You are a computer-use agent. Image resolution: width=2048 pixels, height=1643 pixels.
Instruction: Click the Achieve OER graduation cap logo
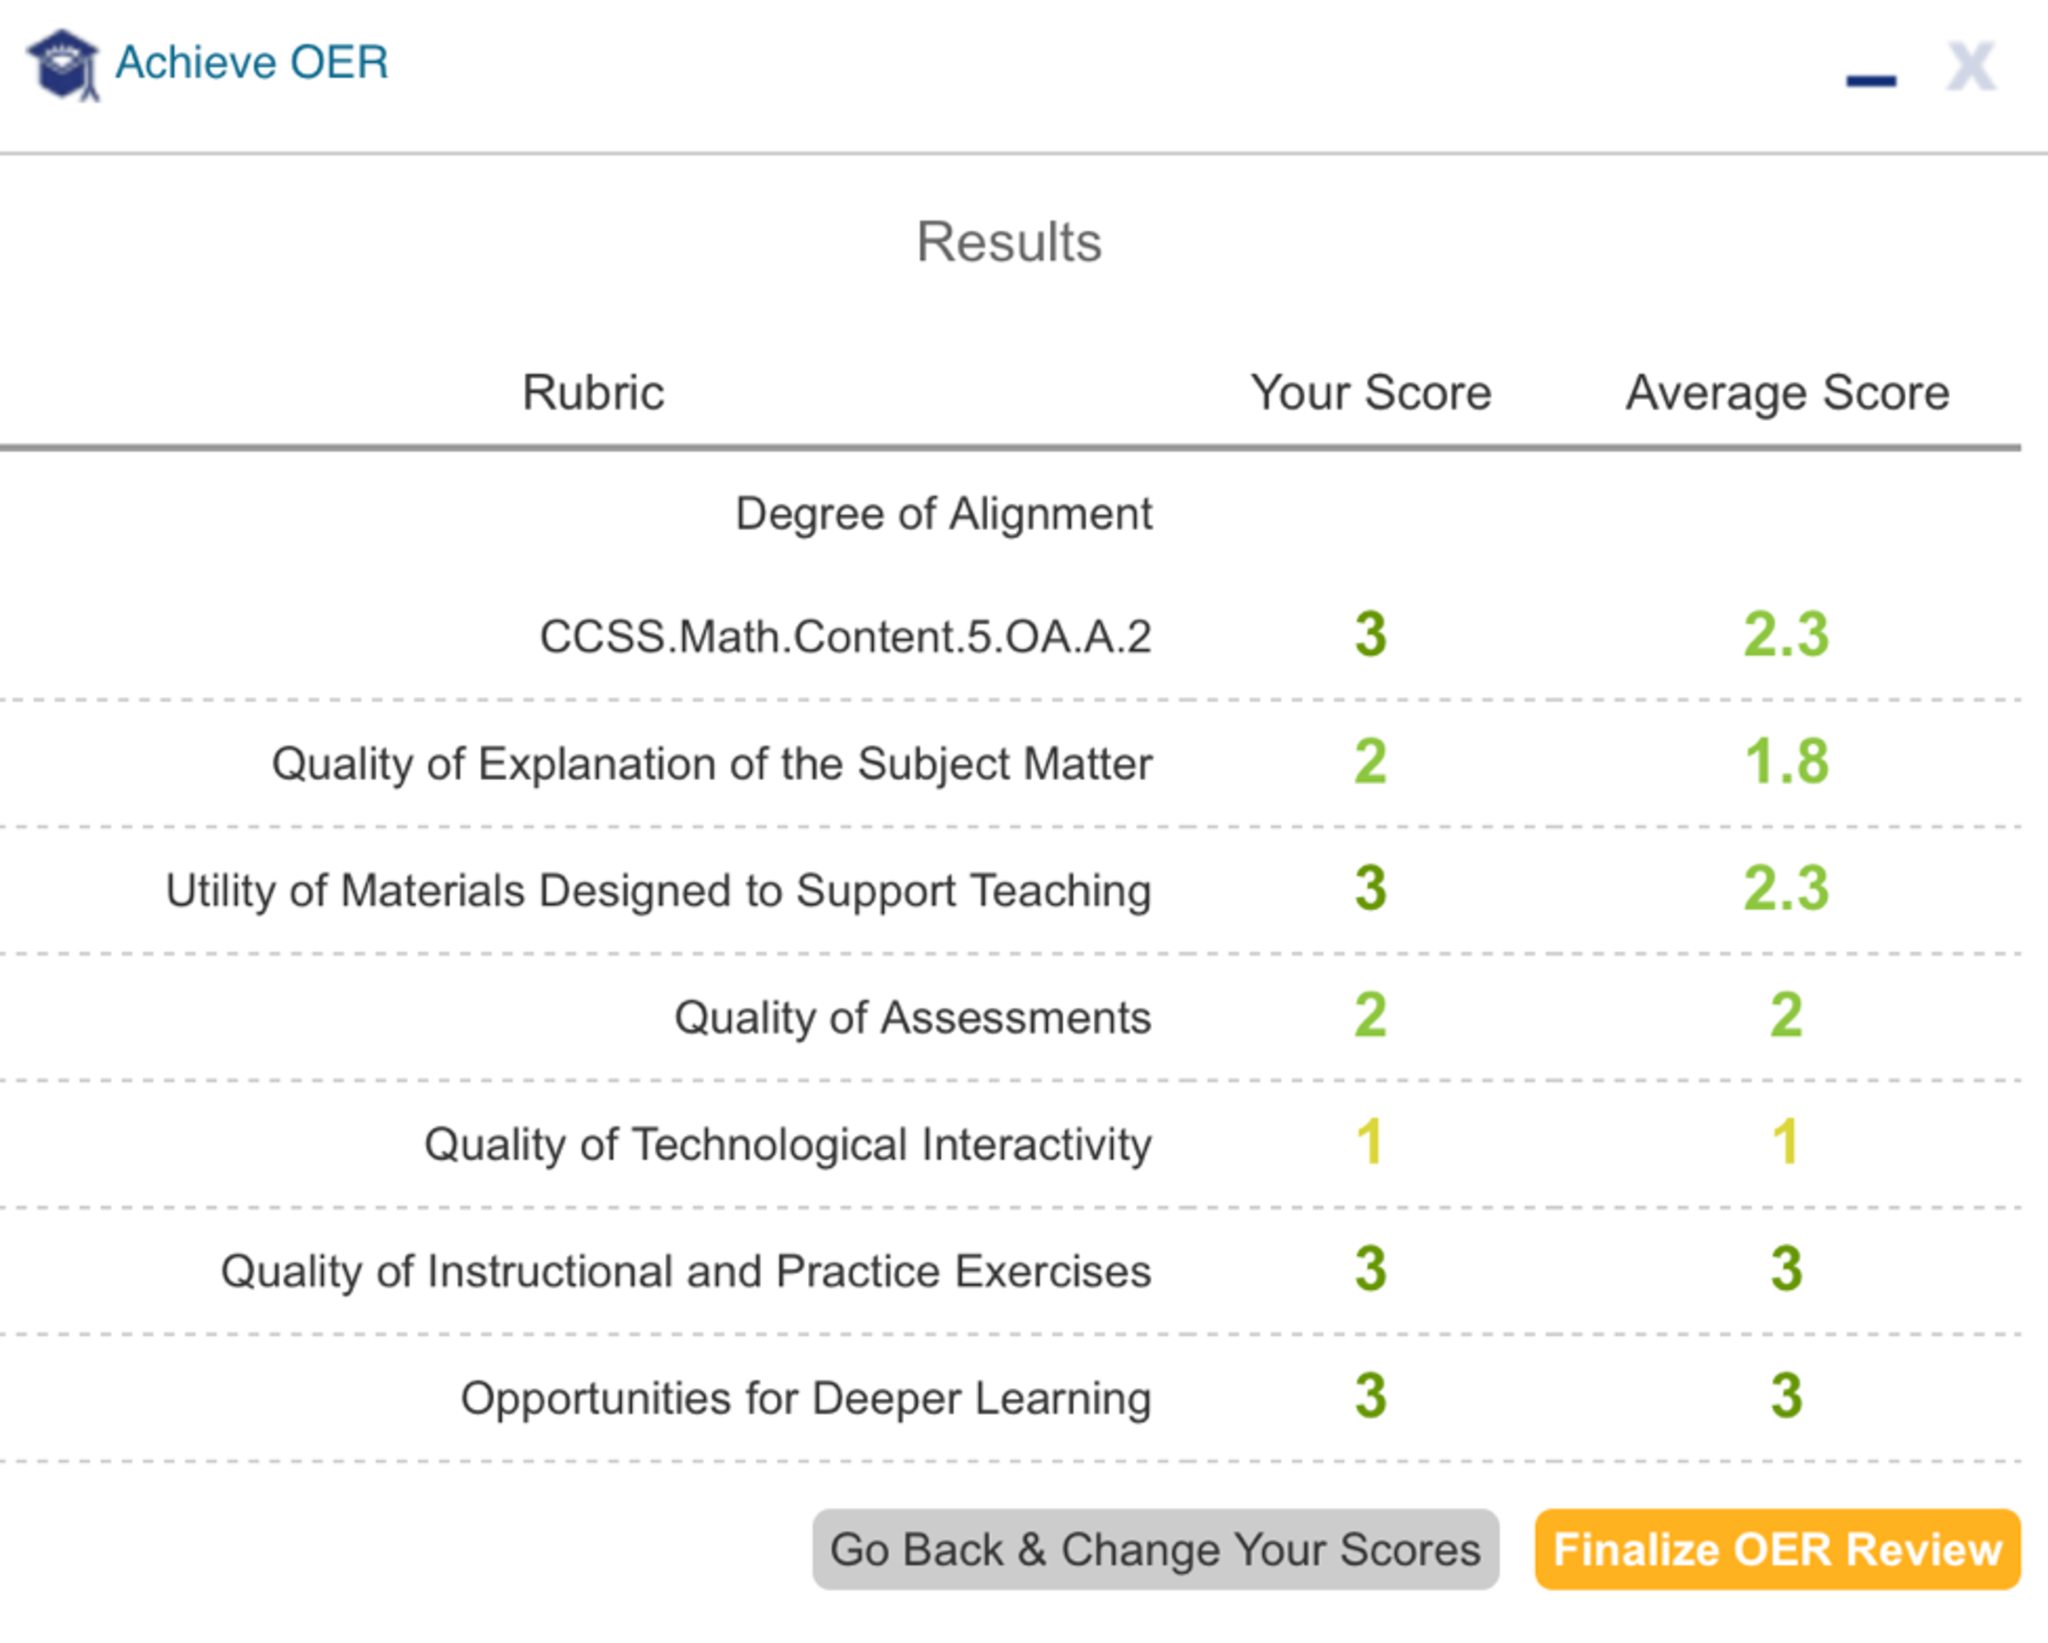click(62, 64)
